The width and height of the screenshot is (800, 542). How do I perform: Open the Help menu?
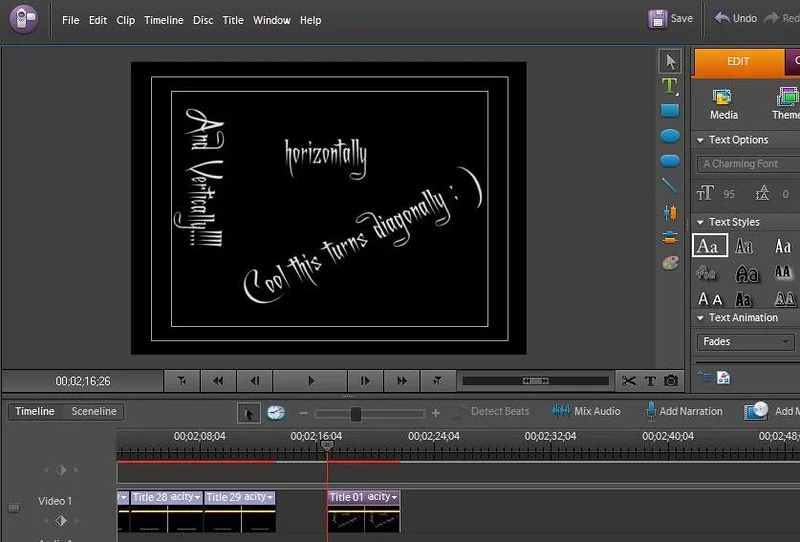(310, 20)
